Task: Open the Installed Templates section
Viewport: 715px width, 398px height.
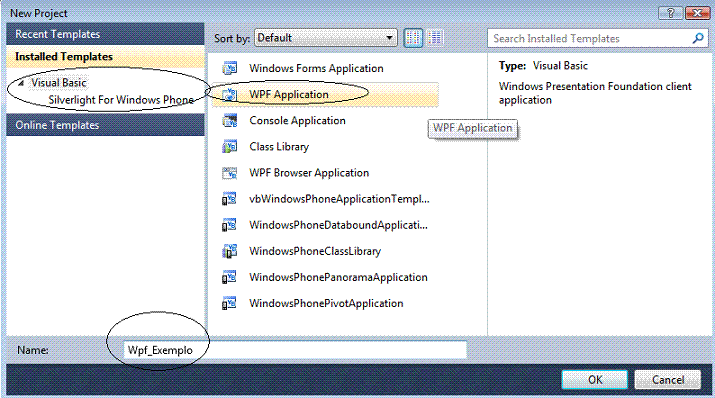Action: tap(105, 57)
